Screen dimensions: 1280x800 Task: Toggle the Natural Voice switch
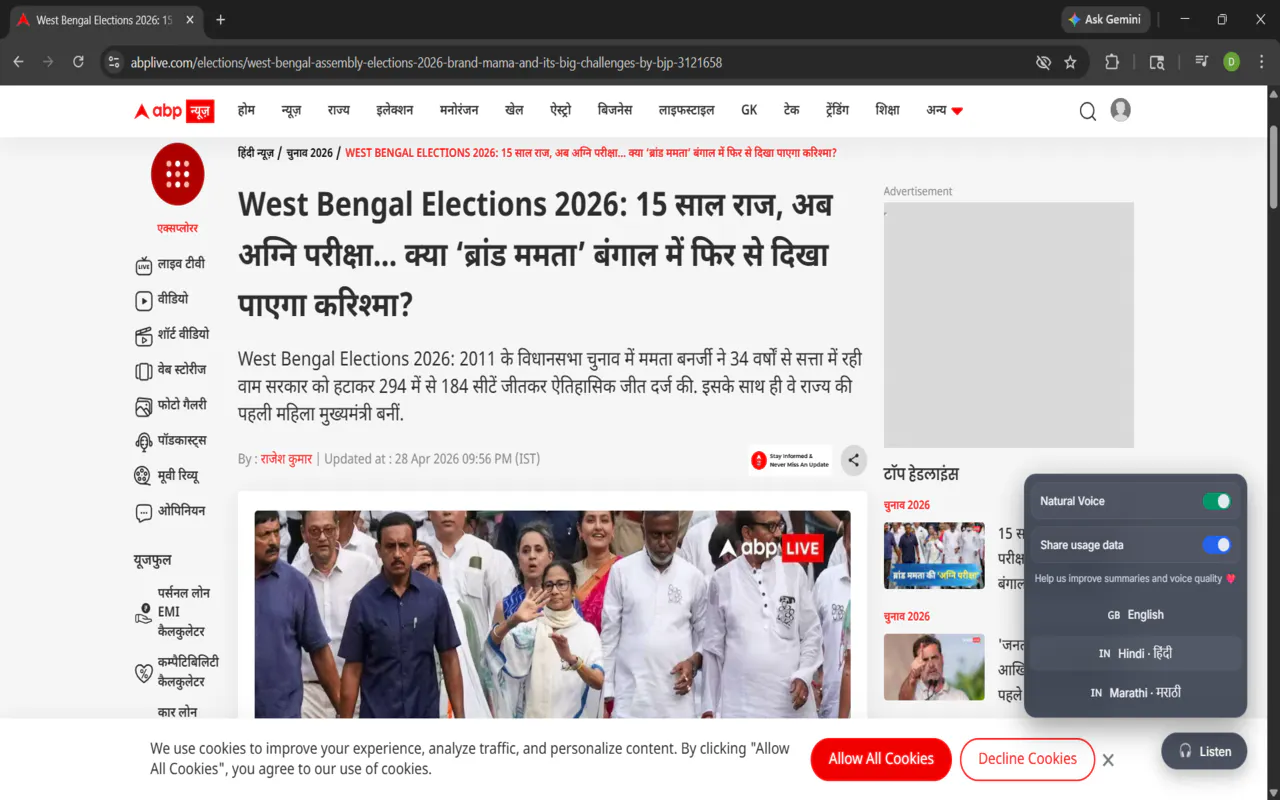[1216, 501]
